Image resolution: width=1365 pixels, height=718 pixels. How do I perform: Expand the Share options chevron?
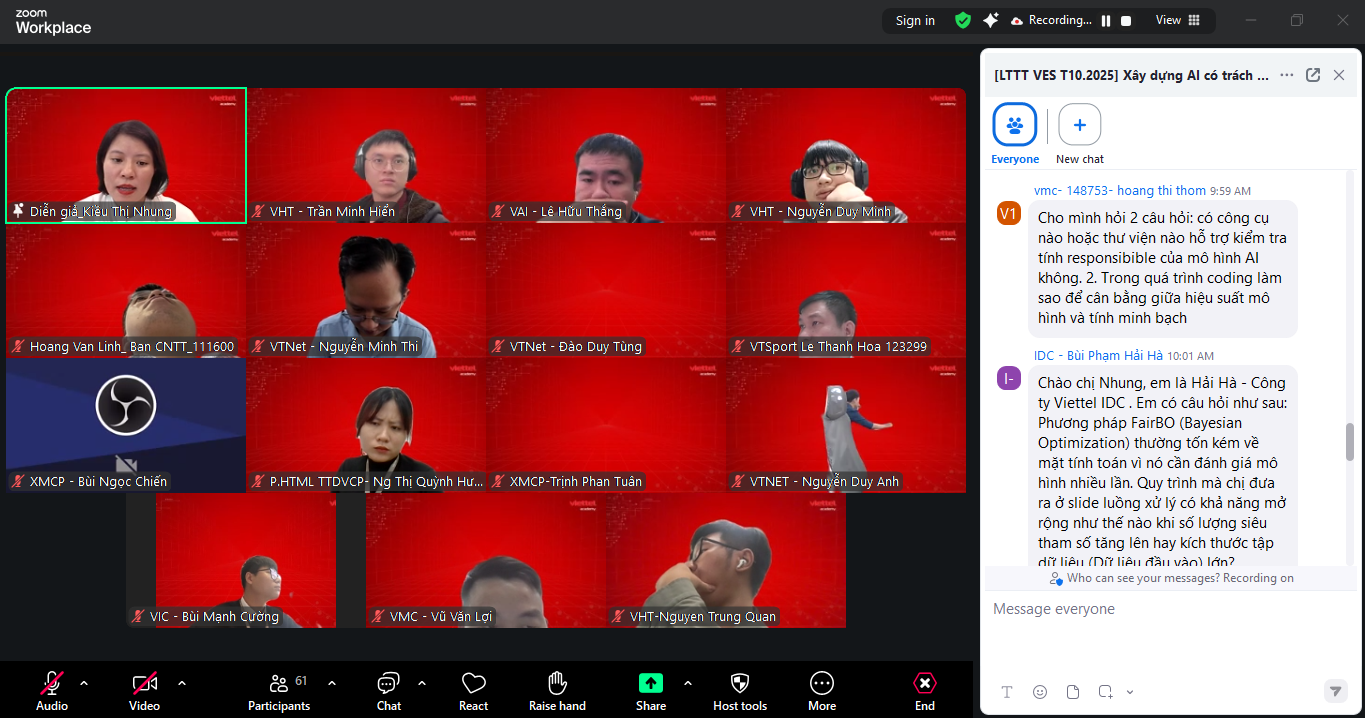[x=688, y=683]
